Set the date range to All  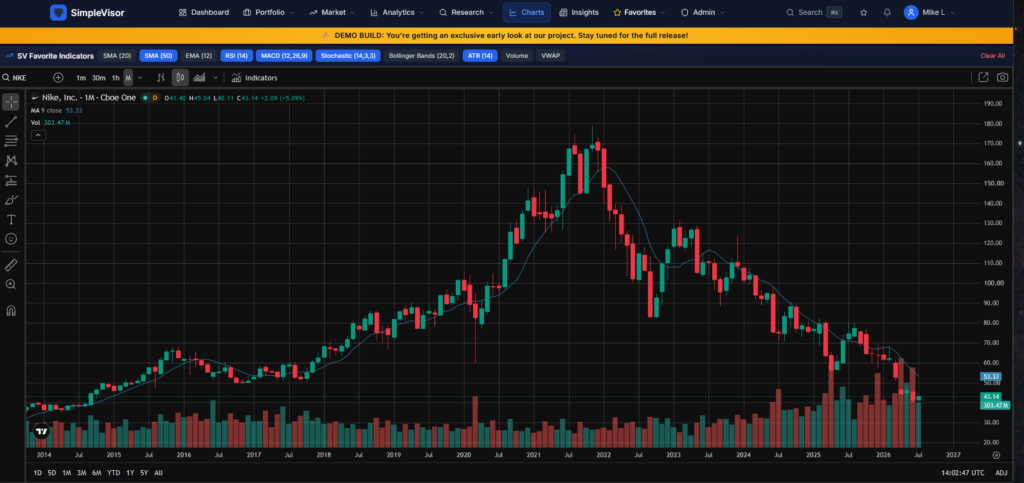point(159,473)
